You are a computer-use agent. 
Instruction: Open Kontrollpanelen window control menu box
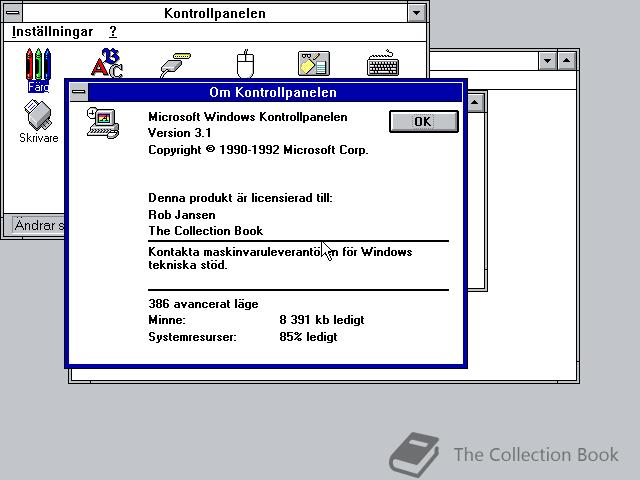[13, 13]
